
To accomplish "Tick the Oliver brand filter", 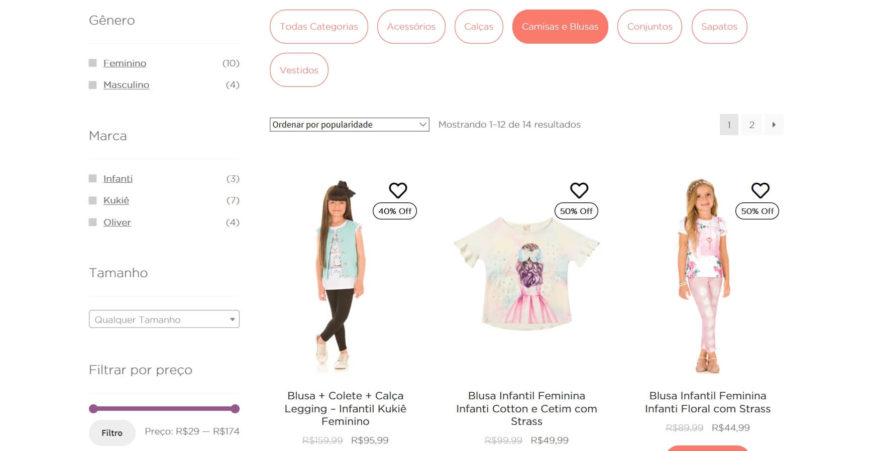I will point(93,222).
